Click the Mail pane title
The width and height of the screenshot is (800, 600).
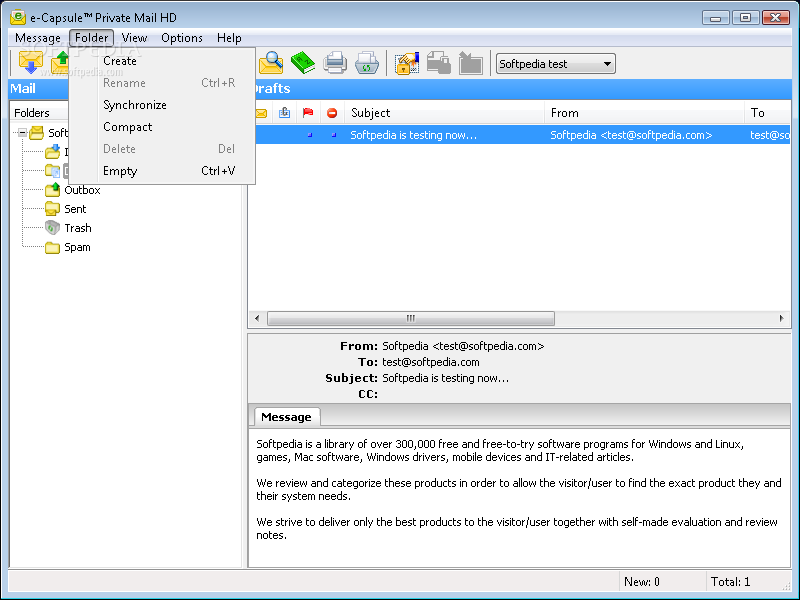(x=22, y=88)
